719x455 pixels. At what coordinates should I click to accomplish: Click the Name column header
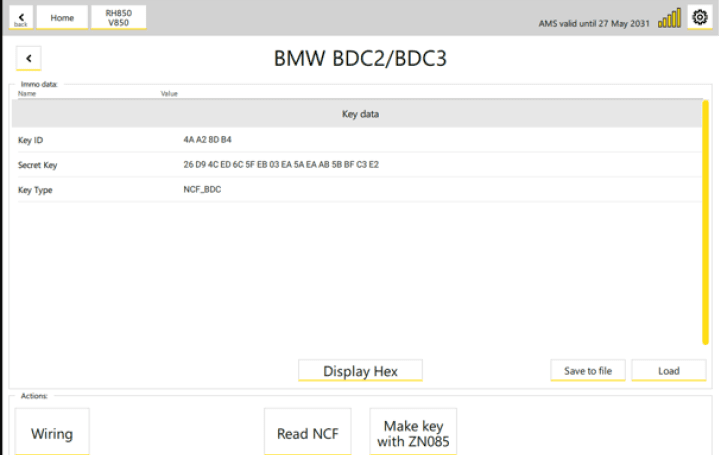(27, 94)
